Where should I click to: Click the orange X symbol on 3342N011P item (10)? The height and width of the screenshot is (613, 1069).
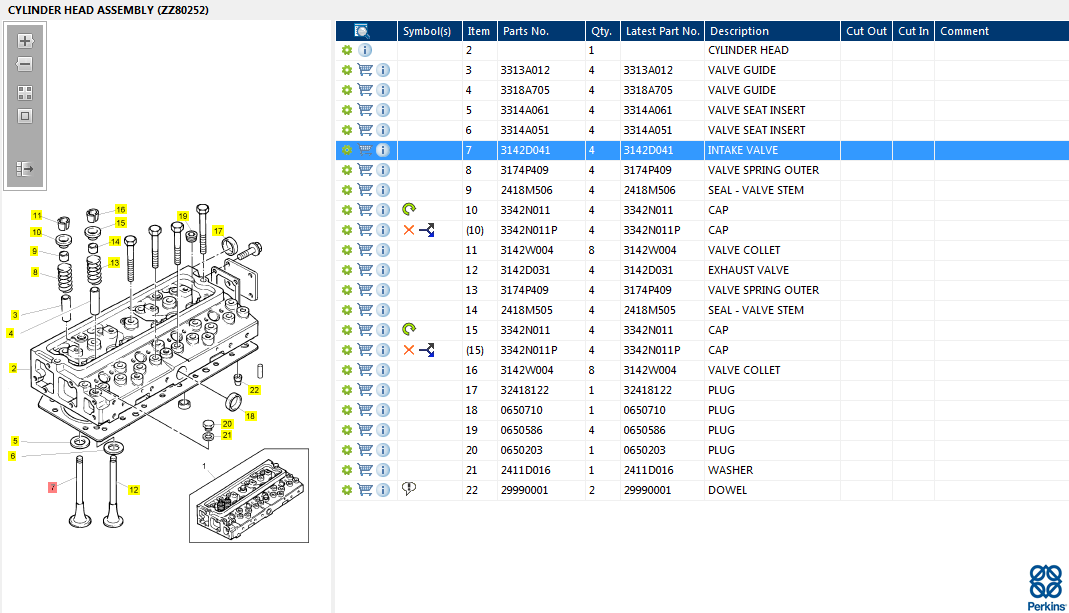[x=408, y=230]
